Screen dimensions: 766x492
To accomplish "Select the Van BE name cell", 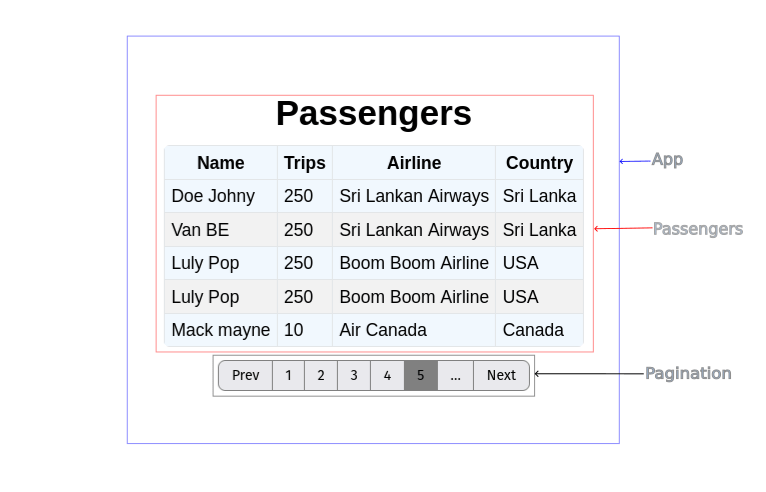I will [x=221, y=230].
